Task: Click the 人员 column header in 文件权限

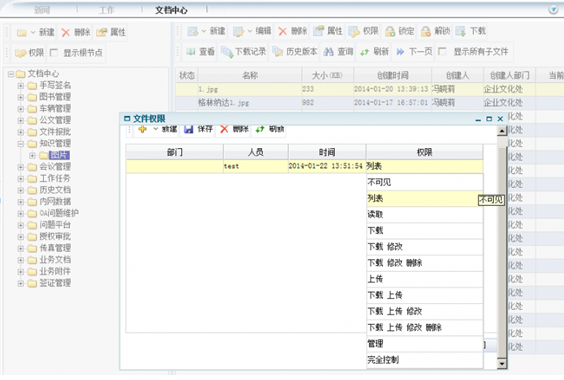Action: (256, 152)
